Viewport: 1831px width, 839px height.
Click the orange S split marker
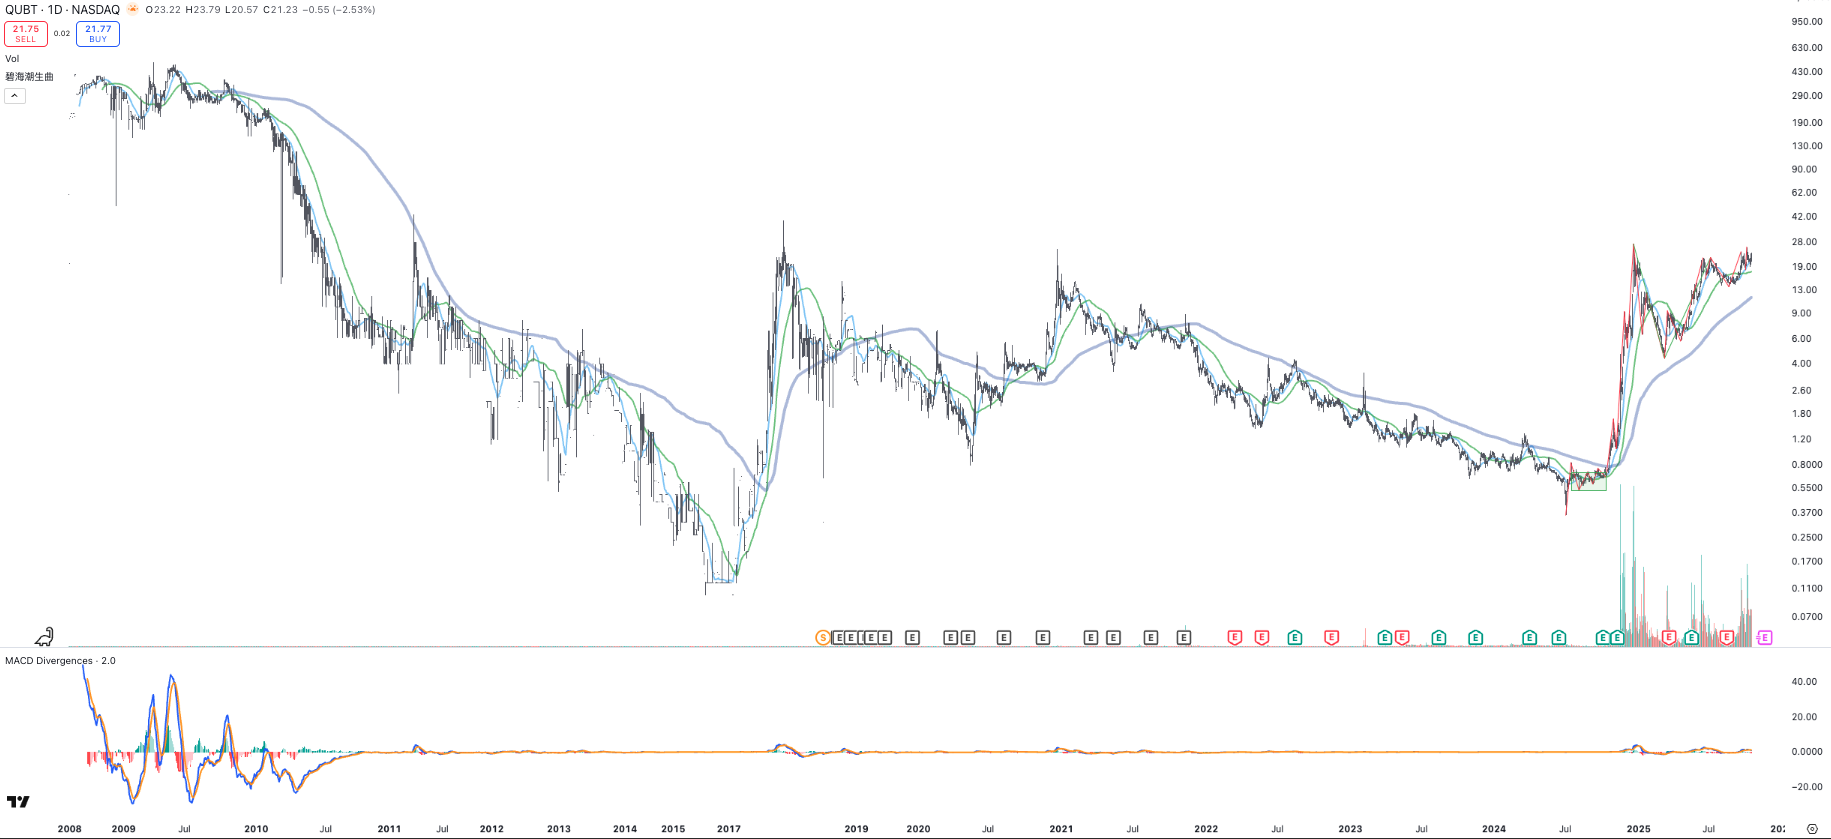pos(823,637)
